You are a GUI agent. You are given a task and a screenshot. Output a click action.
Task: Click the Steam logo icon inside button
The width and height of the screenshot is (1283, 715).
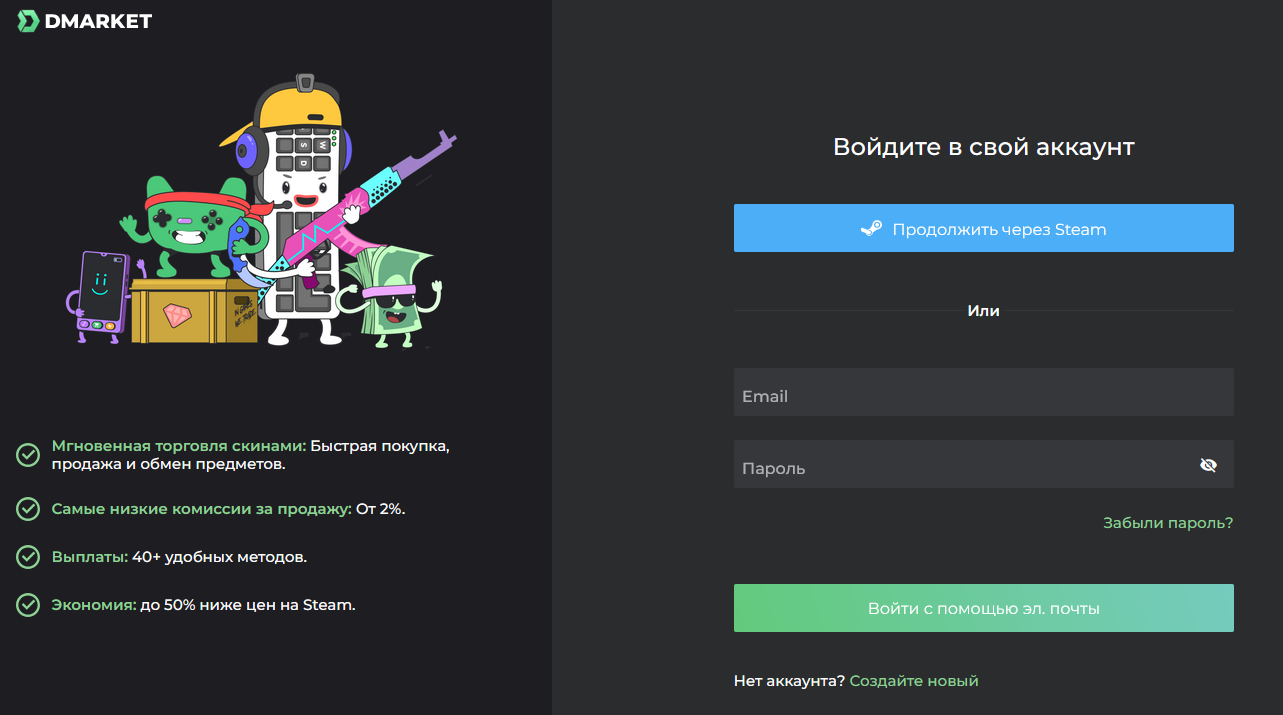tap(871, 229)
